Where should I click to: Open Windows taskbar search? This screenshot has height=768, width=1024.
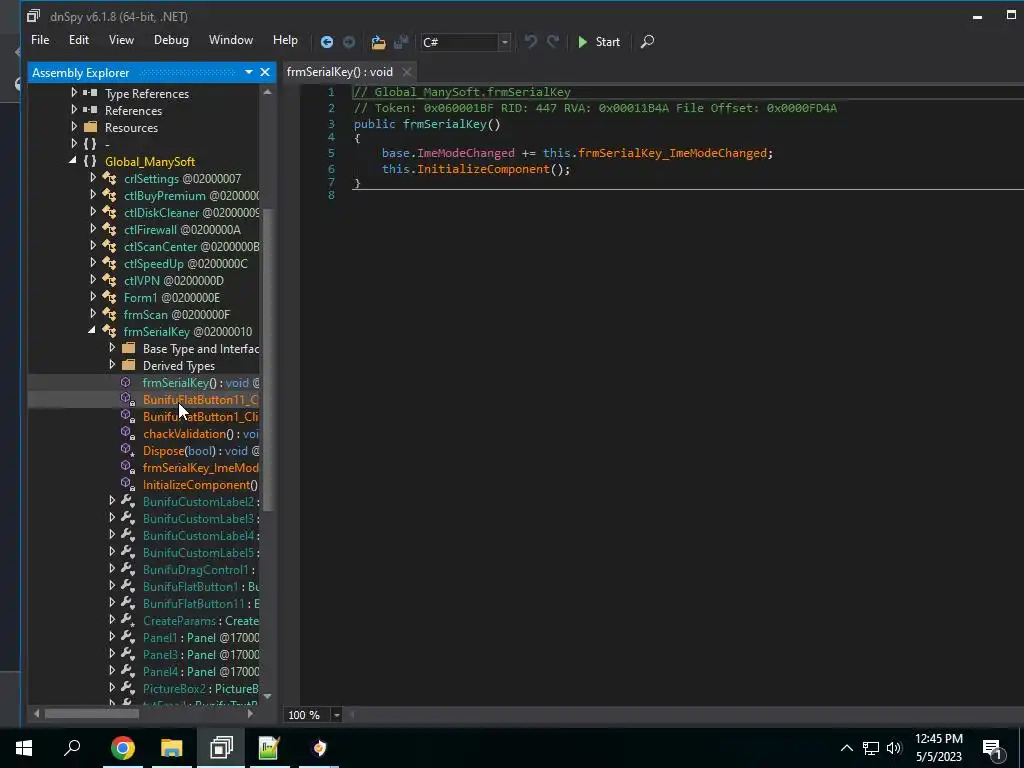pos(72,748)
